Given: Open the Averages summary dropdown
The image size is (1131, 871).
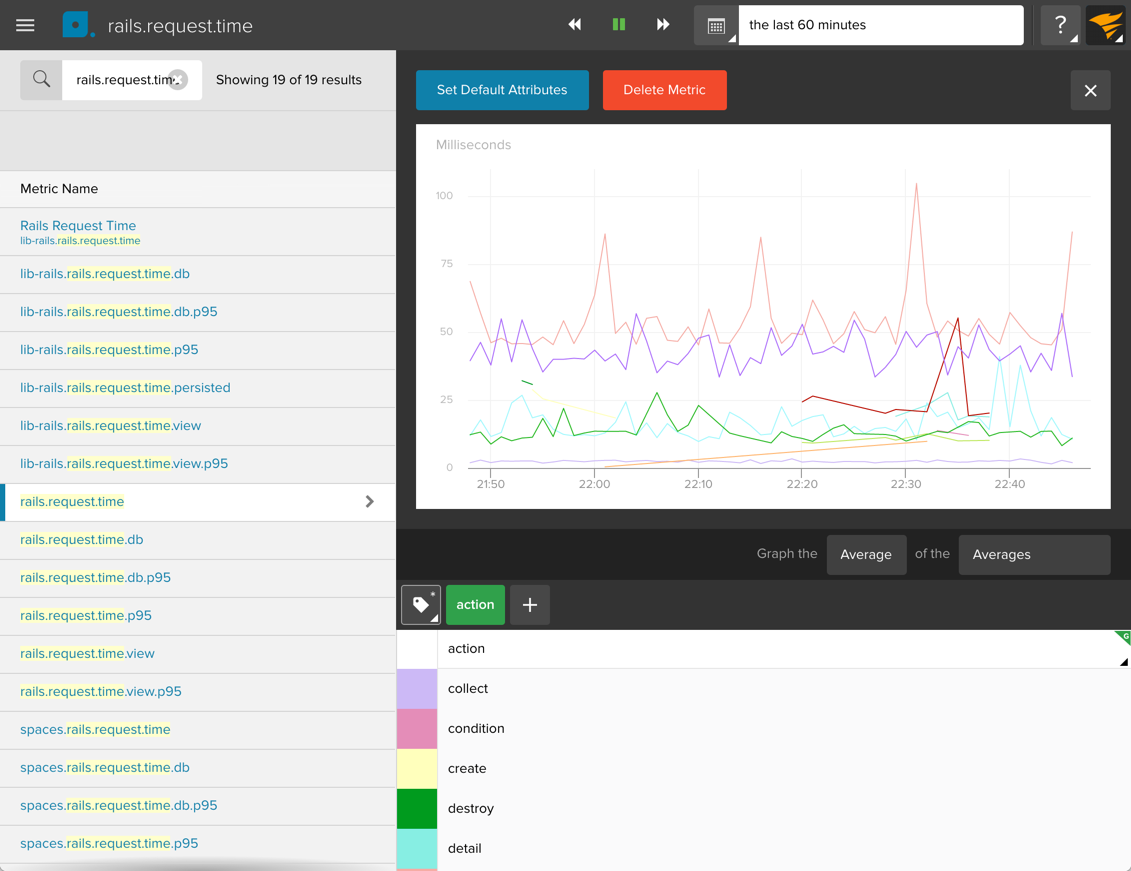Looking at the screenshot, I should [1034, 555].
